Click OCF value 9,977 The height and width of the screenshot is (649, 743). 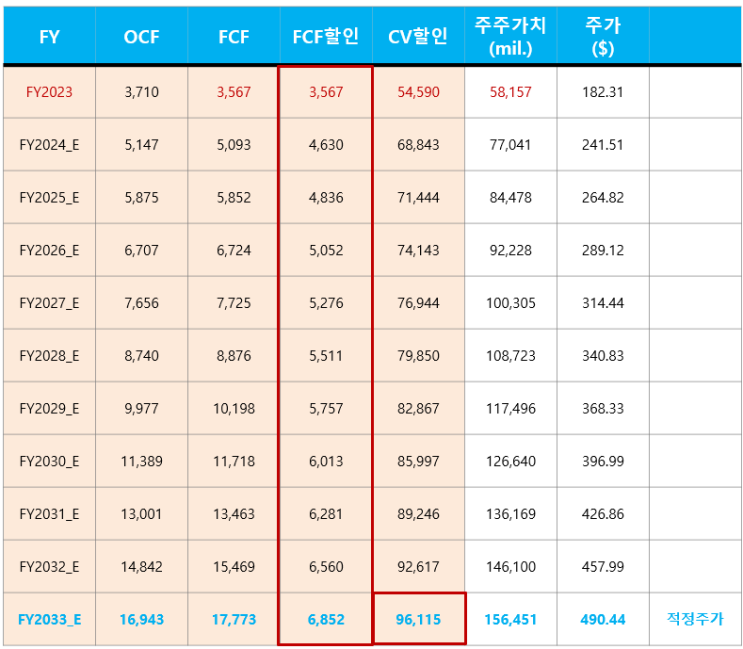[141, 408]
